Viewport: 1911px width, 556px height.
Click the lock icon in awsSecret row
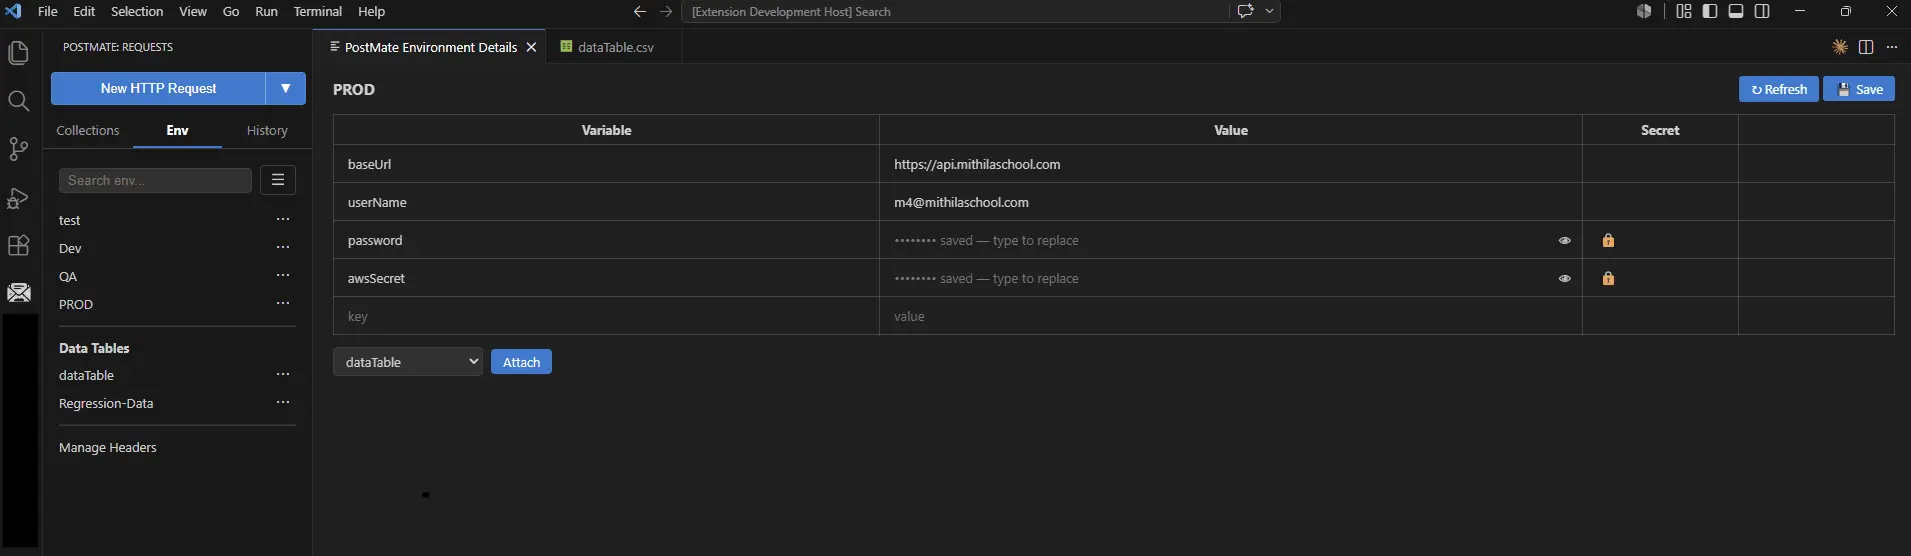pos(1608,278)
